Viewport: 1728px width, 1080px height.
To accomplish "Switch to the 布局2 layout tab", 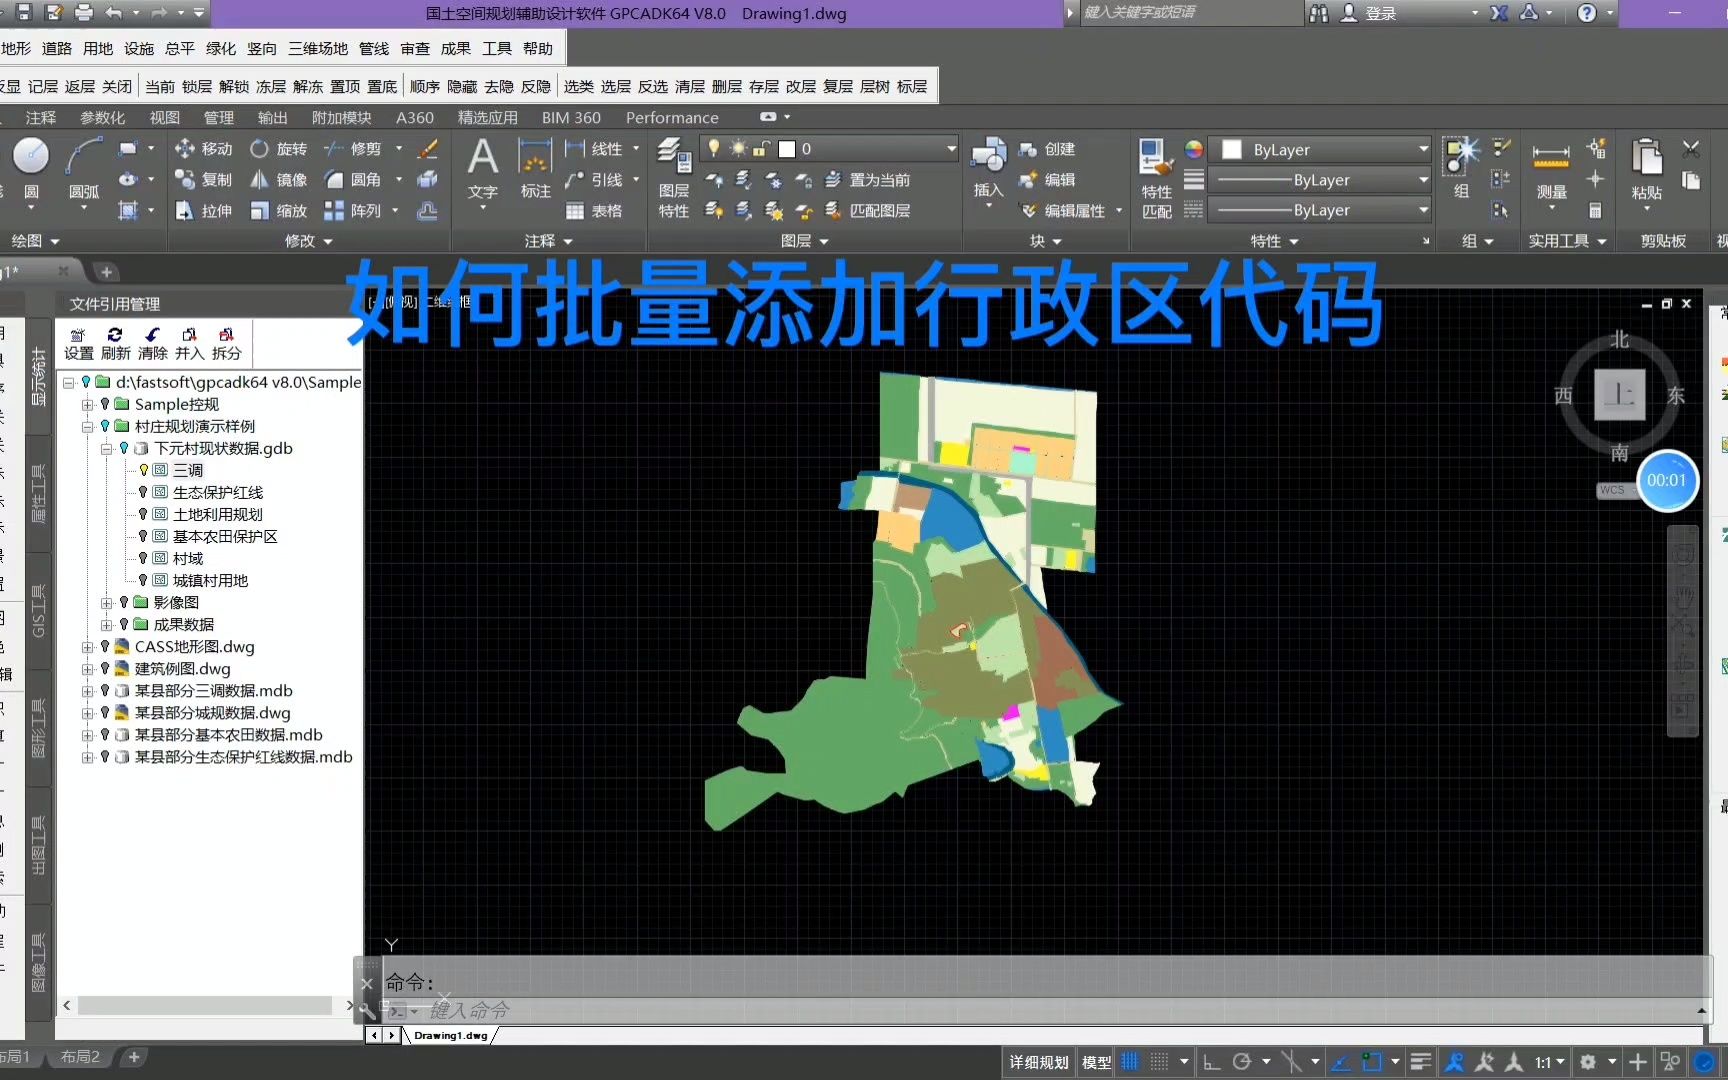I will 80,1056.
